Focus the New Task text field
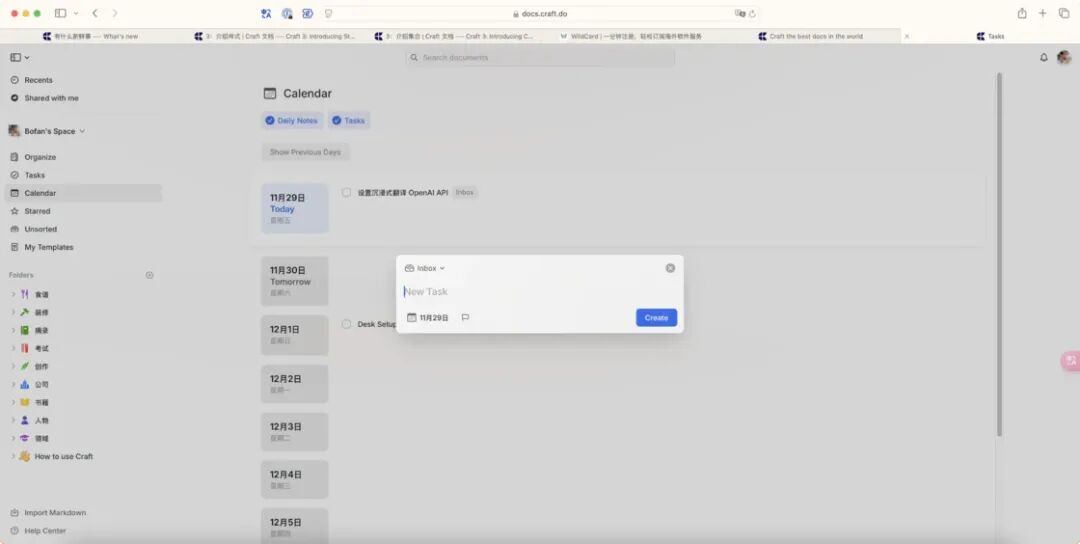Viewport: 1080px width, 544px height. (x=539, y=291)
